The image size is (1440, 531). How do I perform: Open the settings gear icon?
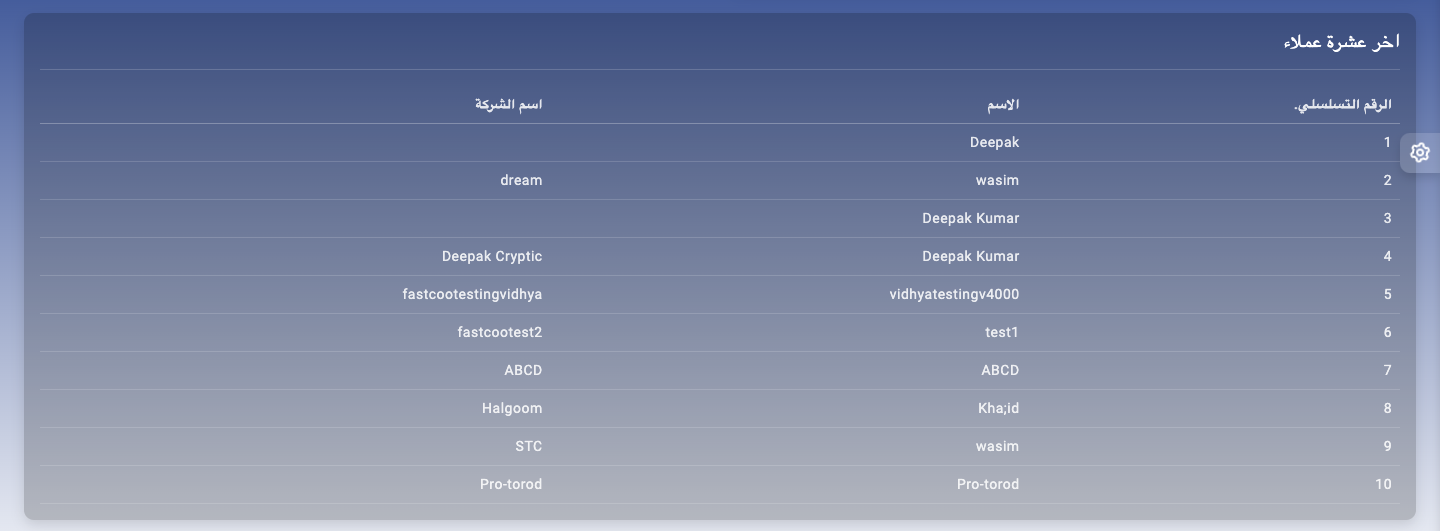(1420, 153)
